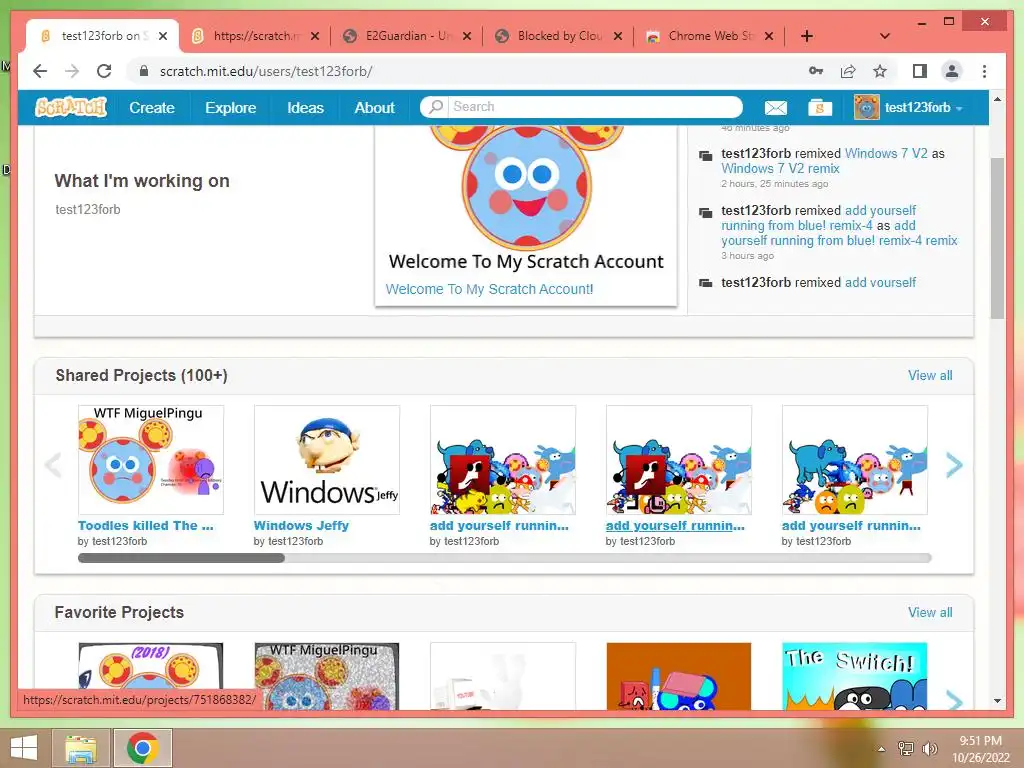Viewport: 1024px width, 768px height.
Task: Open the Windows 7 V2 project link
Action: coord(886,153)
